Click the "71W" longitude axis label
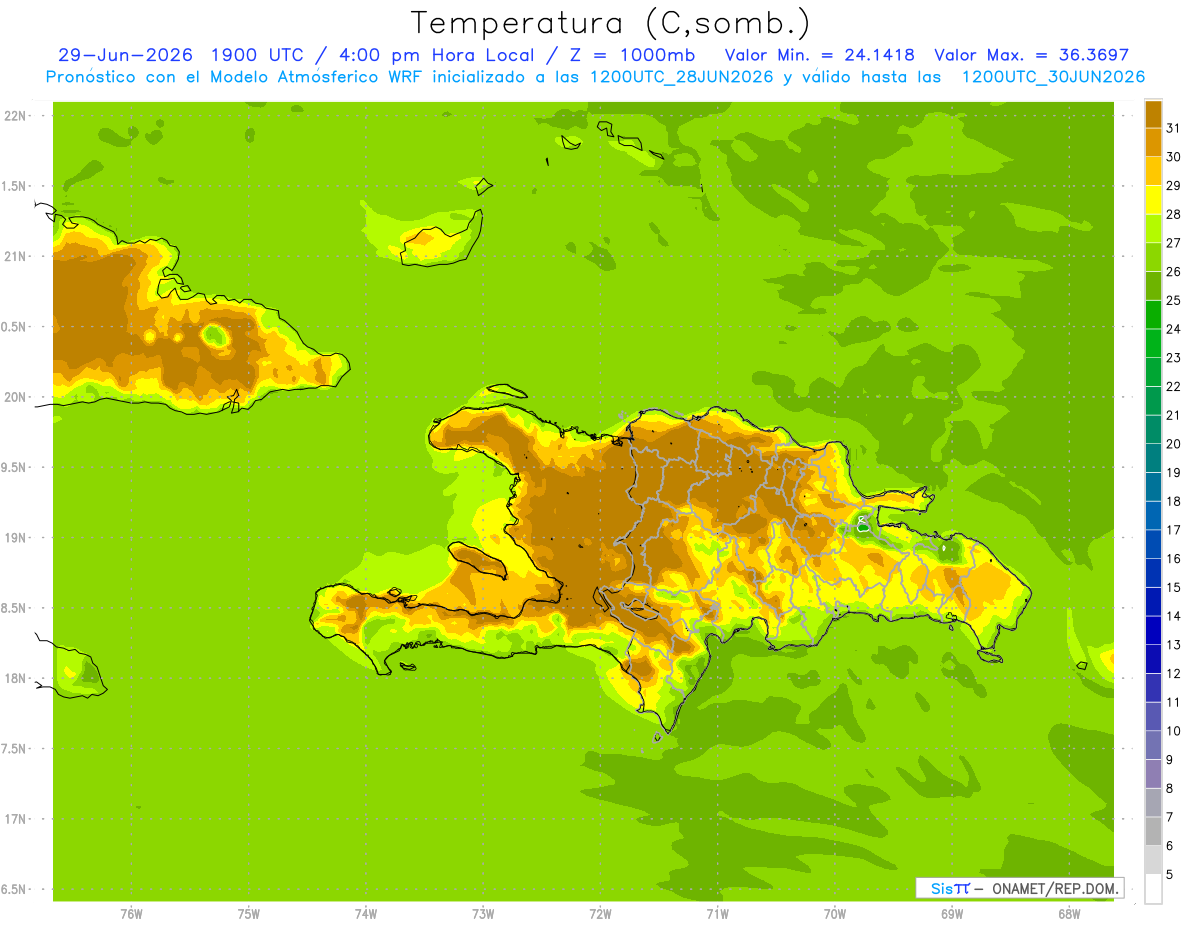Viewport: 1200px width, 927px height. point(717,914)
